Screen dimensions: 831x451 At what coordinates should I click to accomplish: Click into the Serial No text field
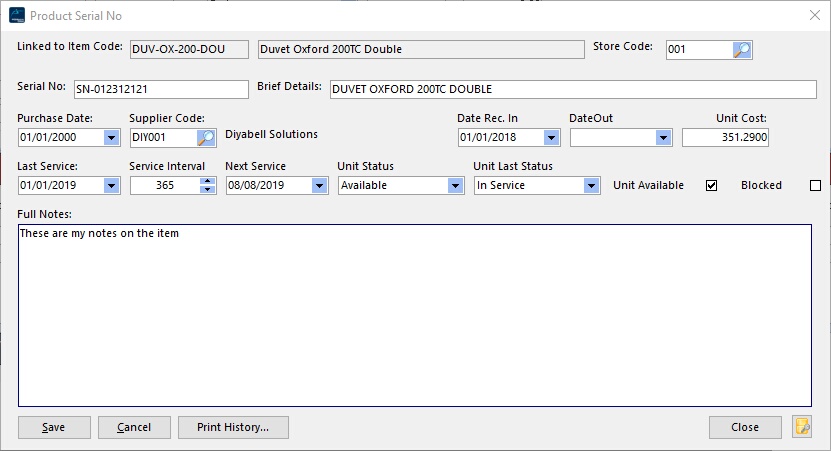tap(160, 90)
